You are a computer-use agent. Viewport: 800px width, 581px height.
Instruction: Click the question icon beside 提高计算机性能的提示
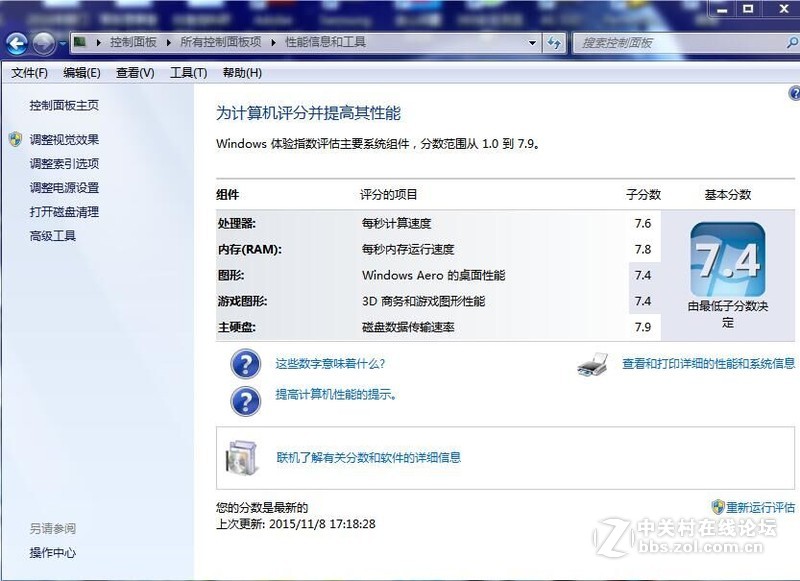click(x=245, y=401)
